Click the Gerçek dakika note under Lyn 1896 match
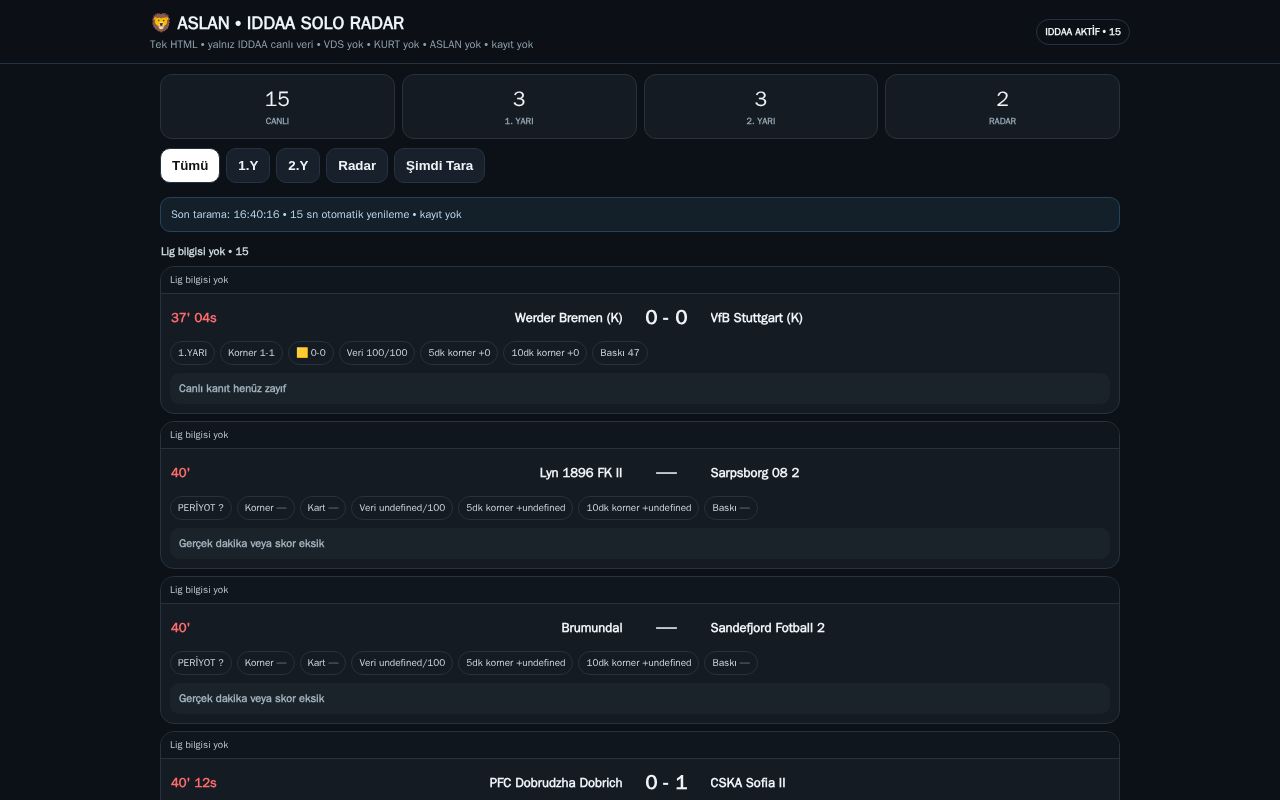The width and height of the screenshot is (1280, 800). [640, 544]
